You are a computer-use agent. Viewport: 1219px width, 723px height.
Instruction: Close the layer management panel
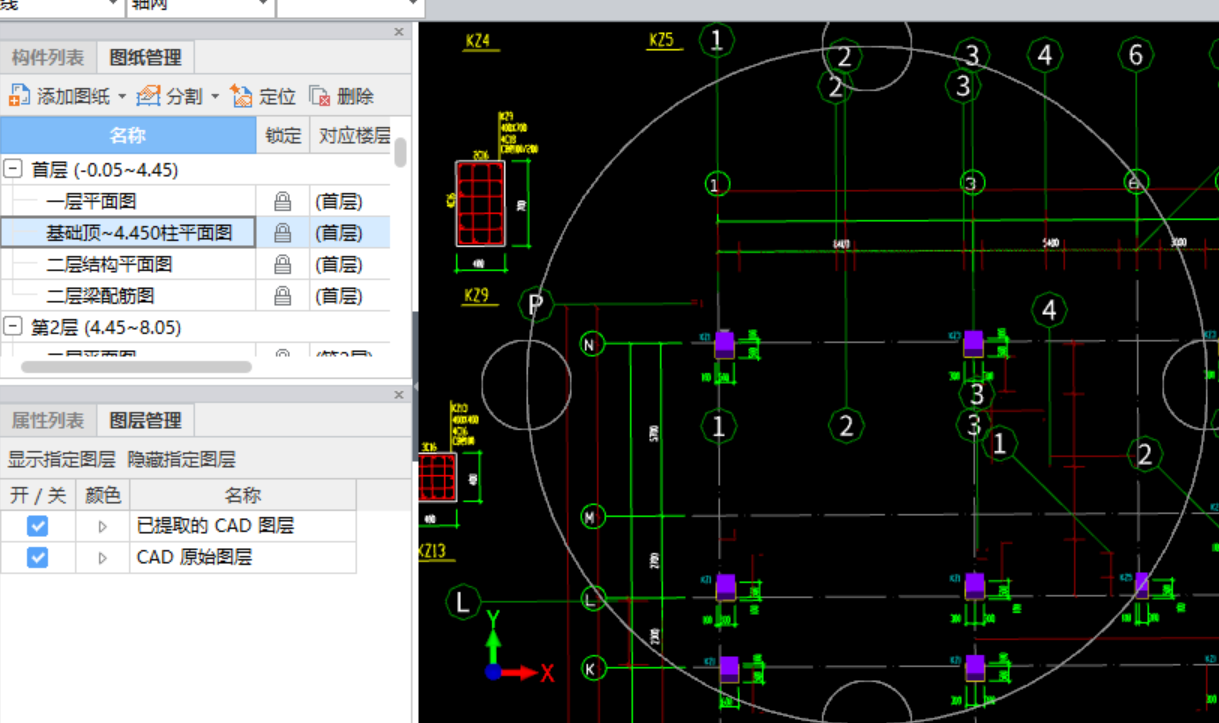coord(399,396)
